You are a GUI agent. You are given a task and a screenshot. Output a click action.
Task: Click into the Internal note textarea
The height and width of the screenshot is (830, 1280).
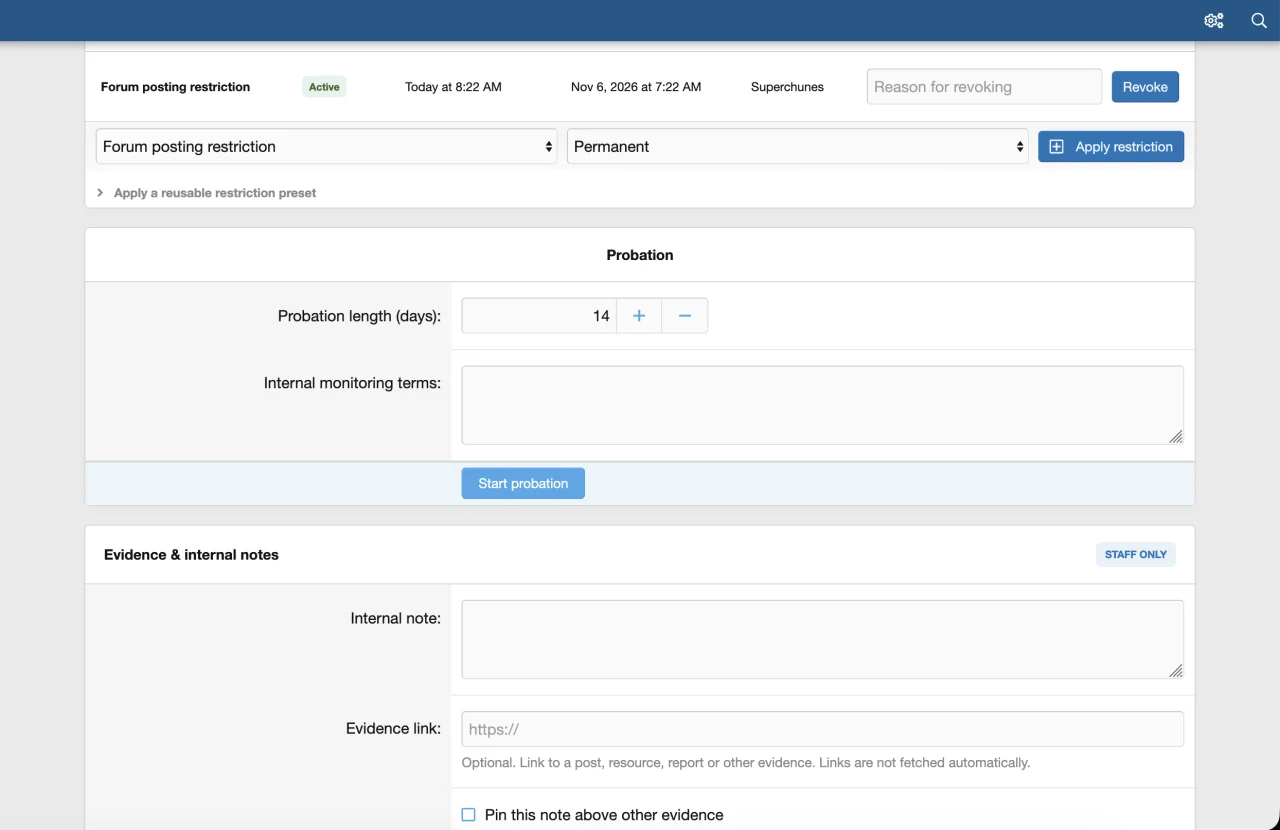pyautogui.click(x=822, y=640)
